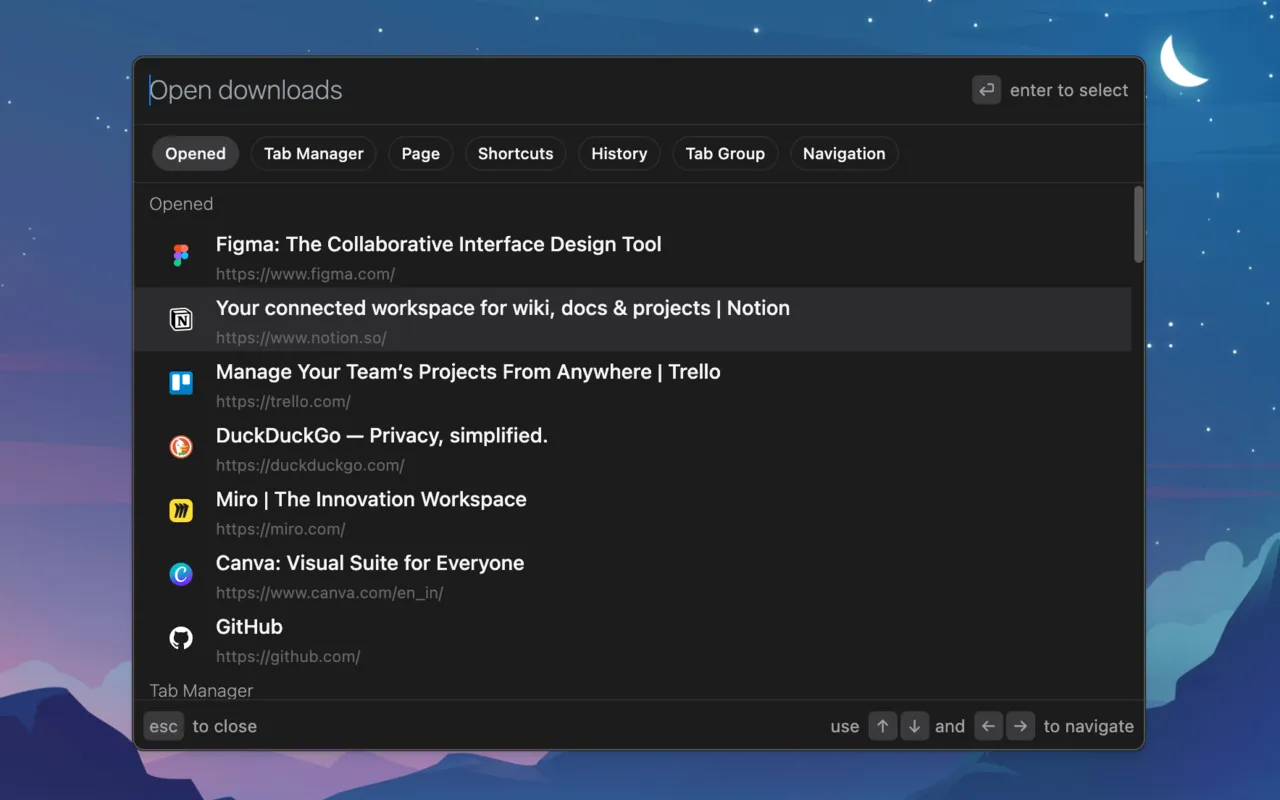Focus the Open downloads search field
Image resolution: width=1280 pixels, height=800 pixels.
tap(550, 90)
